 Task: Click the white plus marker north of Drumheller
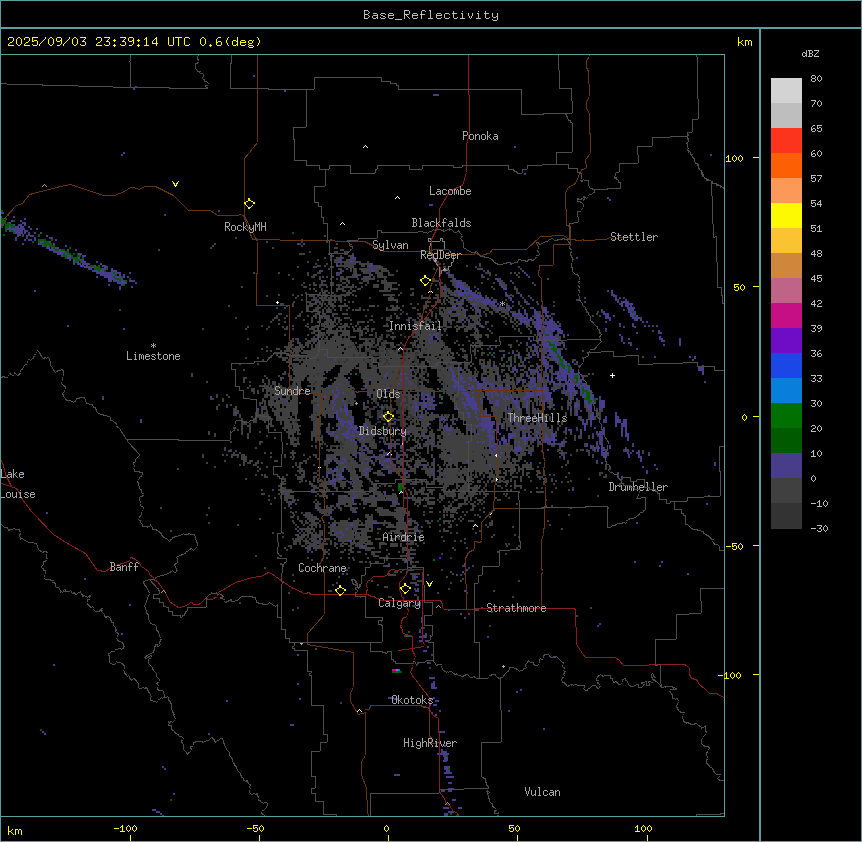612,375
